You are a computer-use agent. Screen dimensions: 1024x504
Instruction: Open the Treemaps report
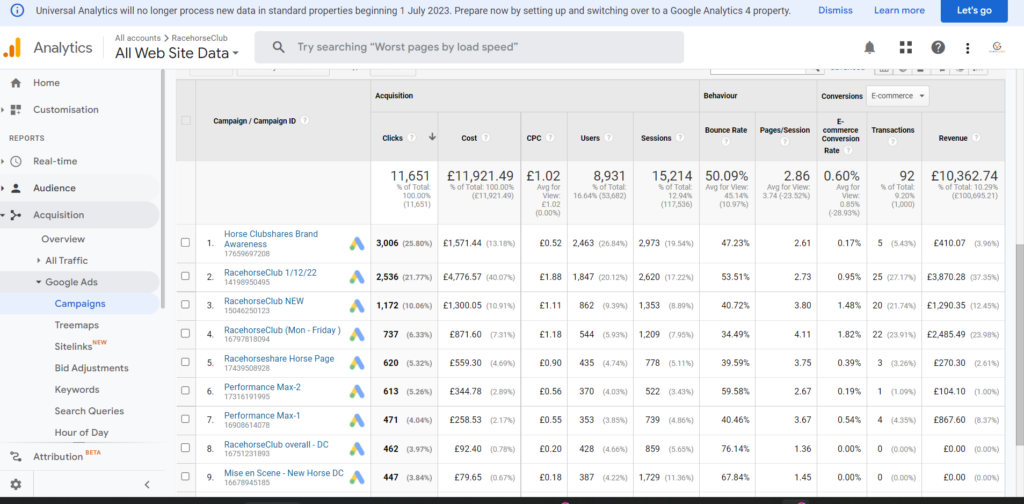[77, 325]
